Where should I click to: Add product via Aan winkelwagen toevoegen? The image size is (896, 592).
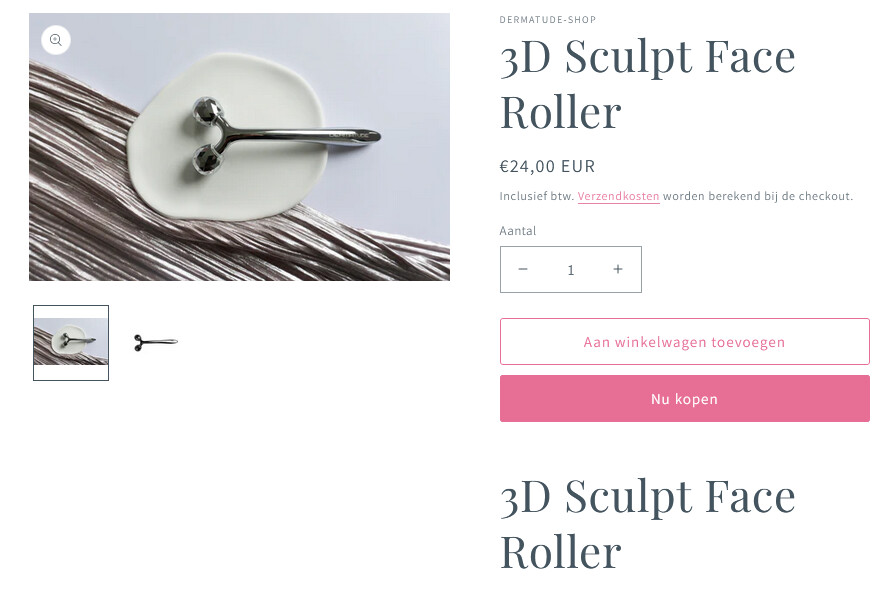pos(685,342)
